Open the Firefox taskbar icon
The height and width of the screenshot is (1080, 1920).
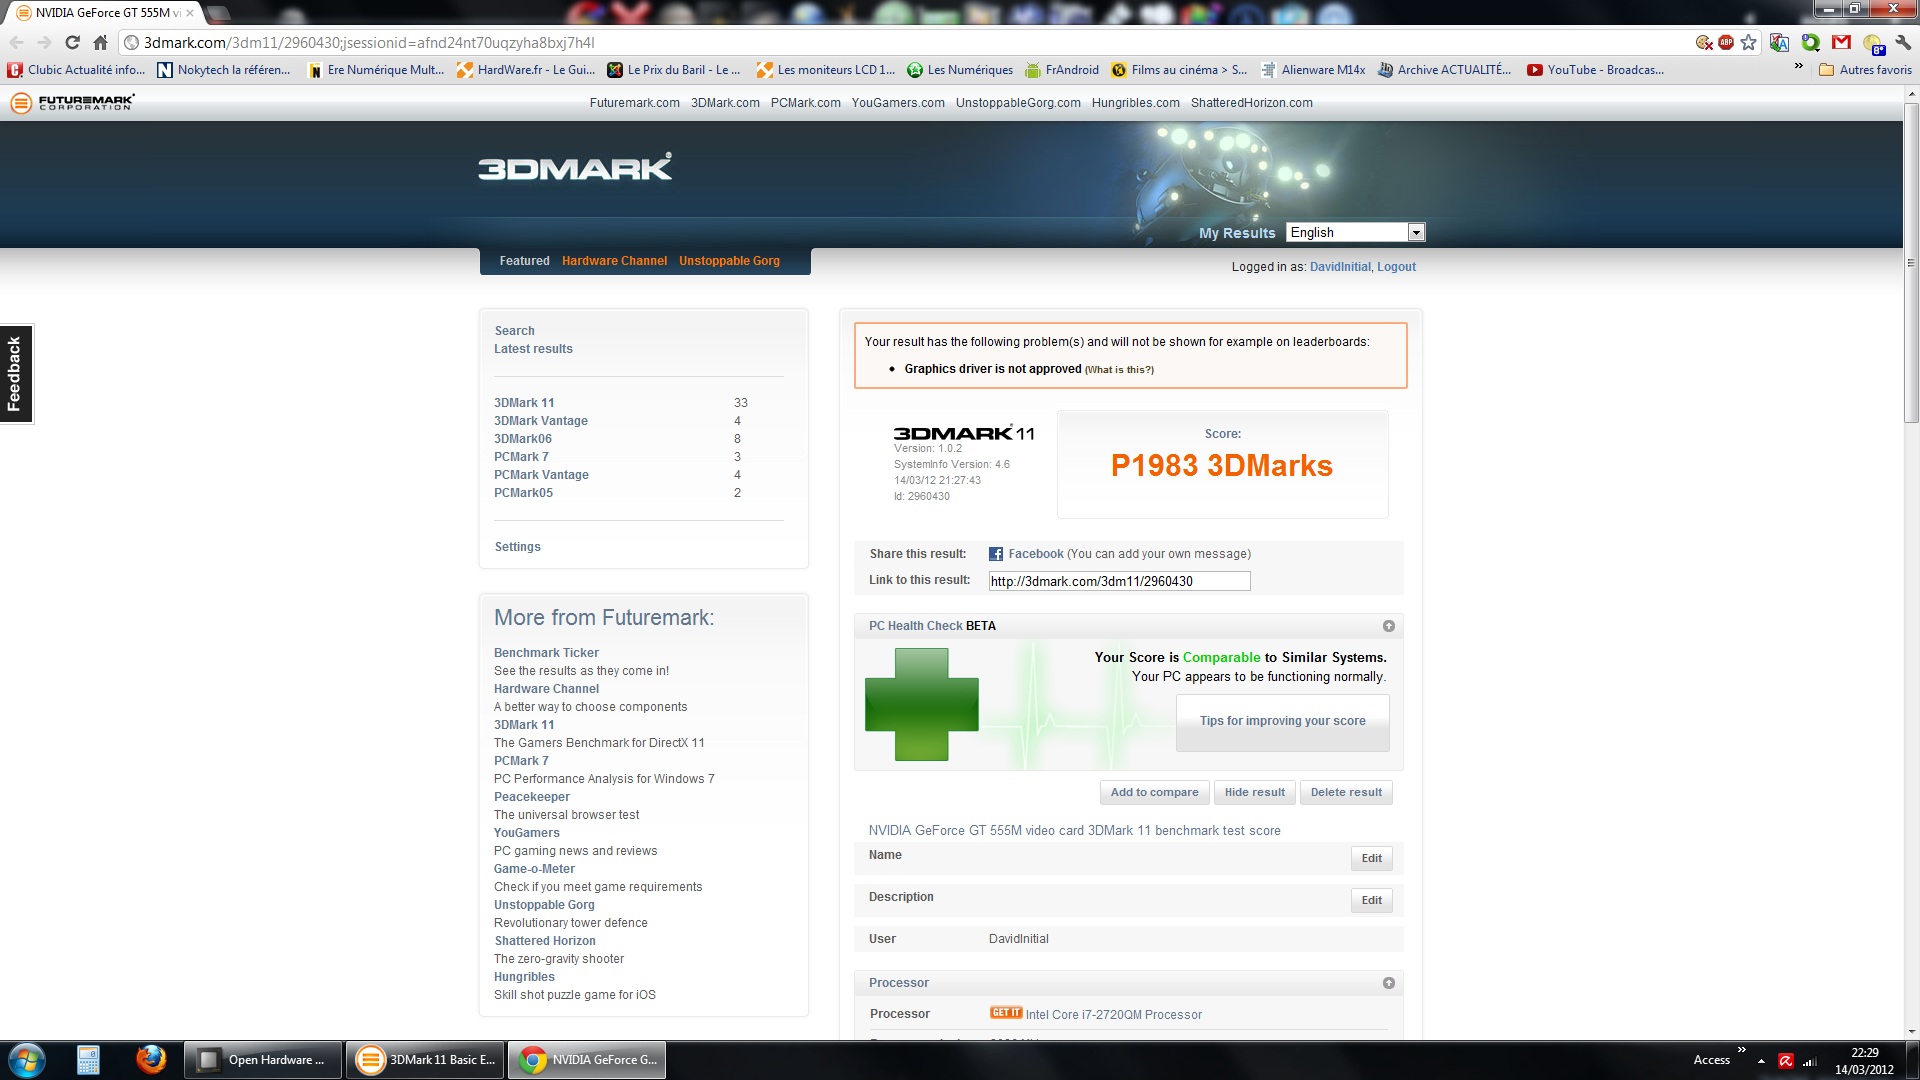(151, 1060)
